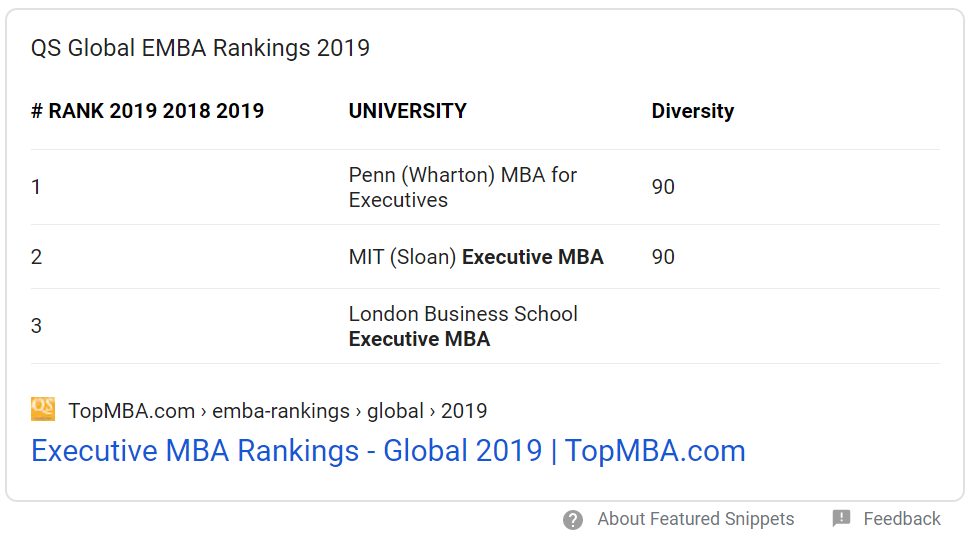This screenshot has width=971, height=538.
Task: Select the Penn (Wharton) MBA for Executives entry
Action: click(x=462, y=187)
